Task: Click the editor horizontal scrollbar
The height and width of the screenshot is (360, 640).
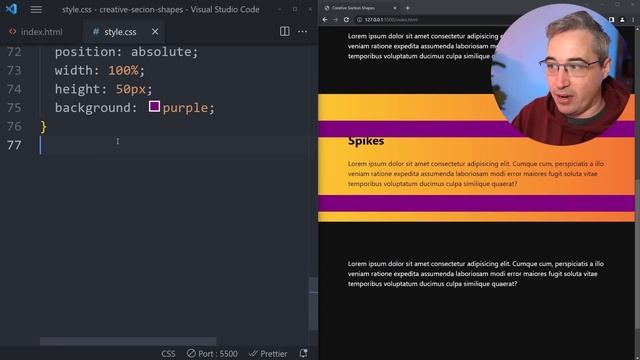Action: point(128,341)
